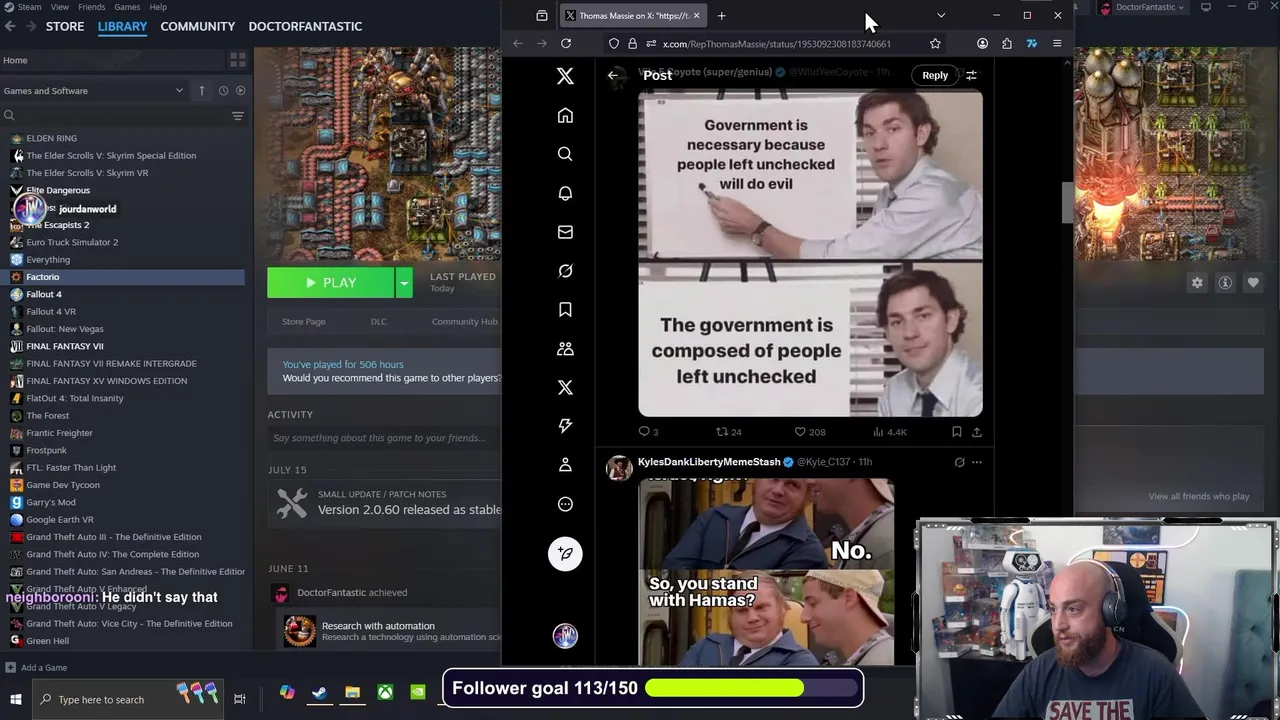Bookmark this page with the star icon
This screenshot has height=720, width=1280.
click(x=935, y=43)
